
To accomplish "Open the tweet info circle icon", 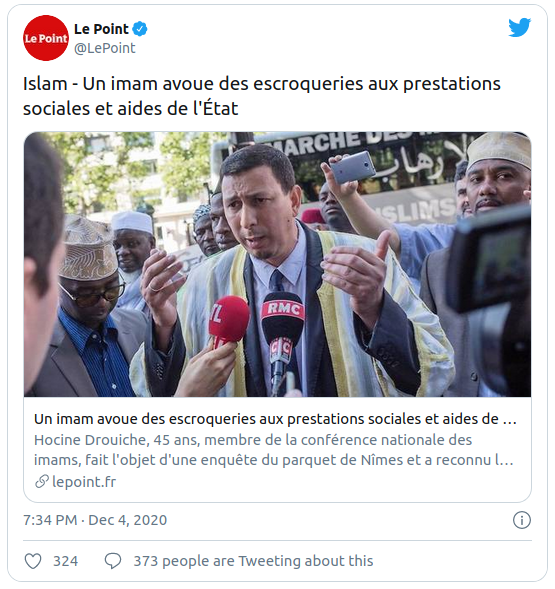I will (522, 520).
